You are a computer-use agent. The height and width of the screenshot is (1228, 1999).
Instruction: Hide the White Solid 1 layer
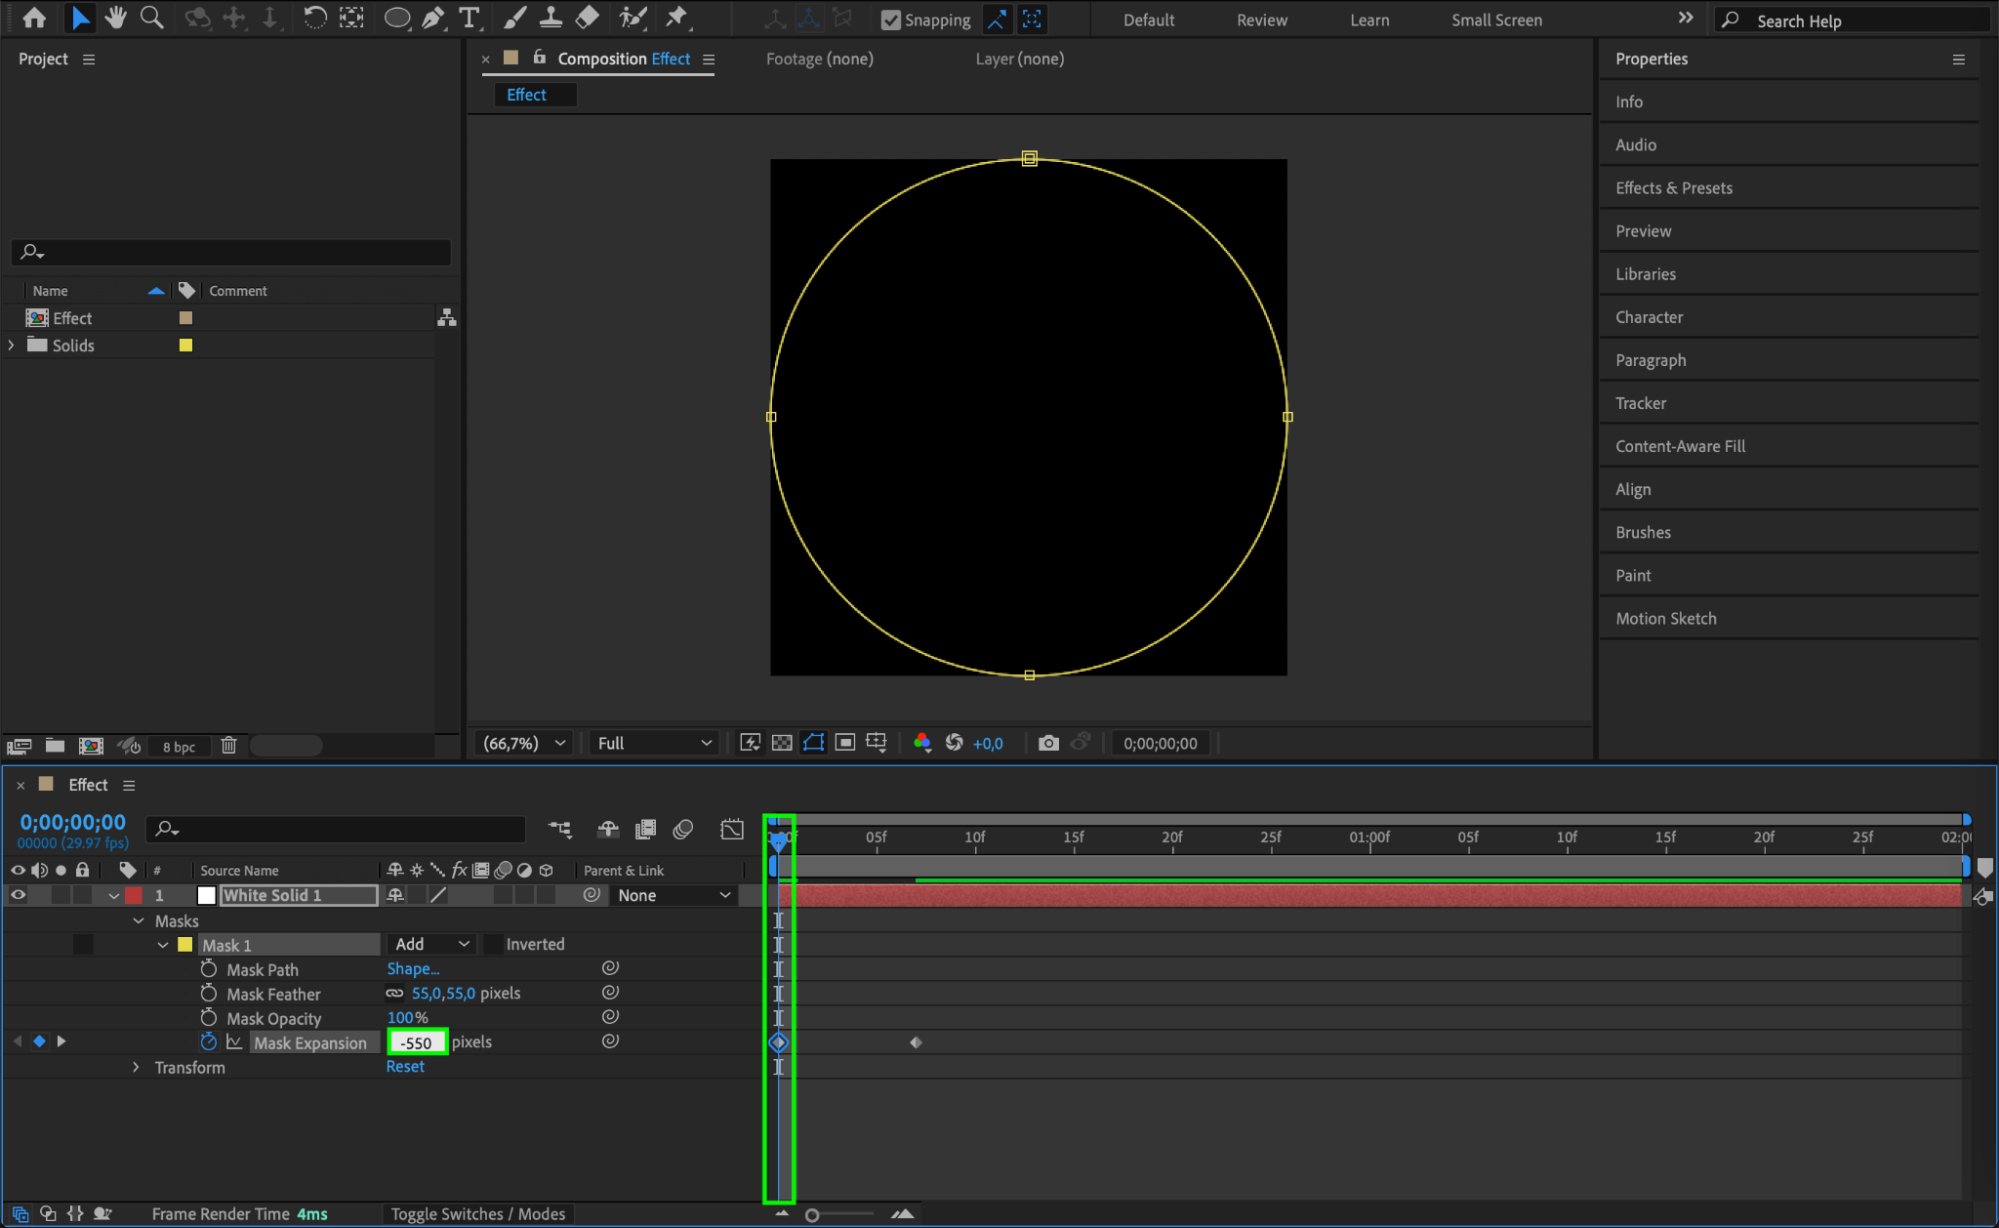[x=18, y=895]
